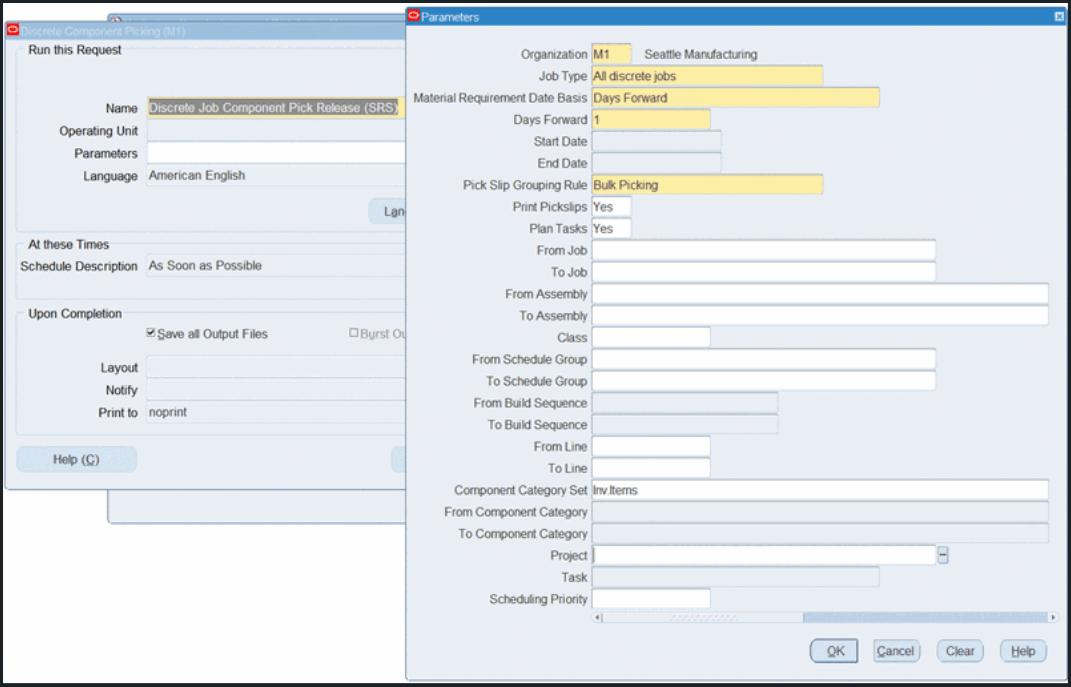1071x687 pixels.
Task: Open Help in the Parameters window
Action: point(1023,651)
